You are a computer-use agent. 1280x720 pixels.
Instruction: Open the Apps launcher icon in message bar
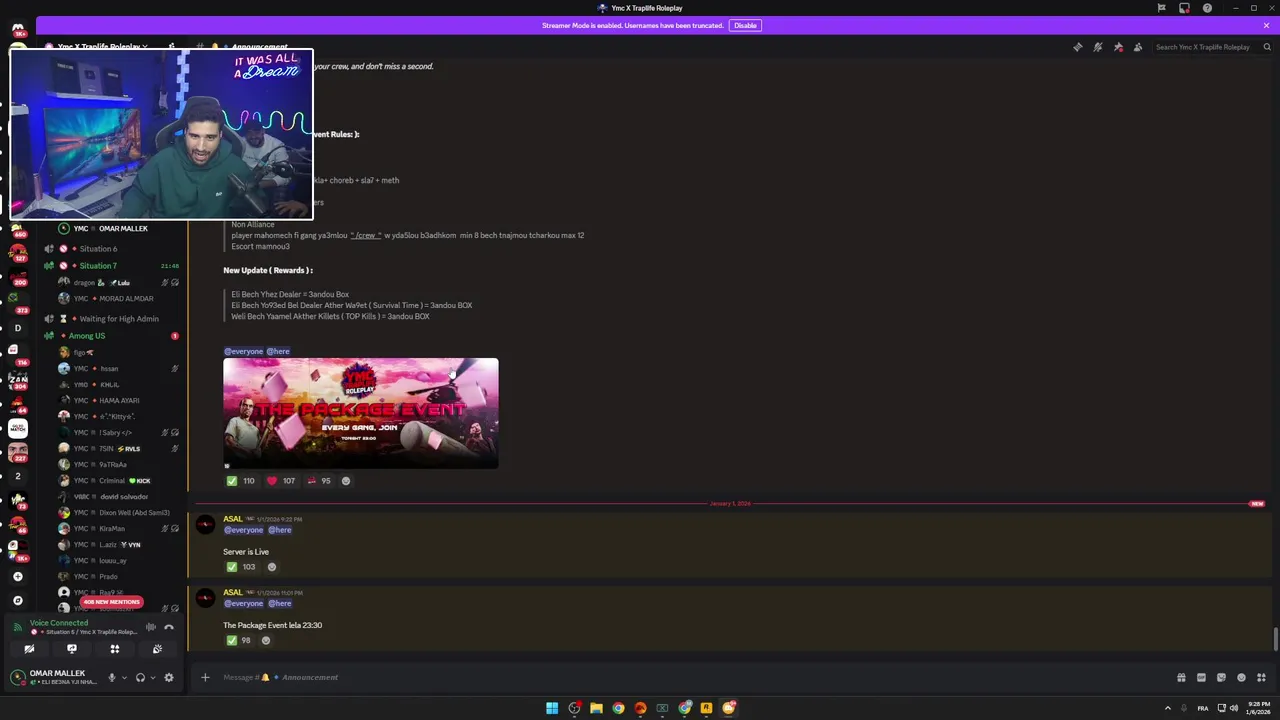click(x=1261, y=677)
